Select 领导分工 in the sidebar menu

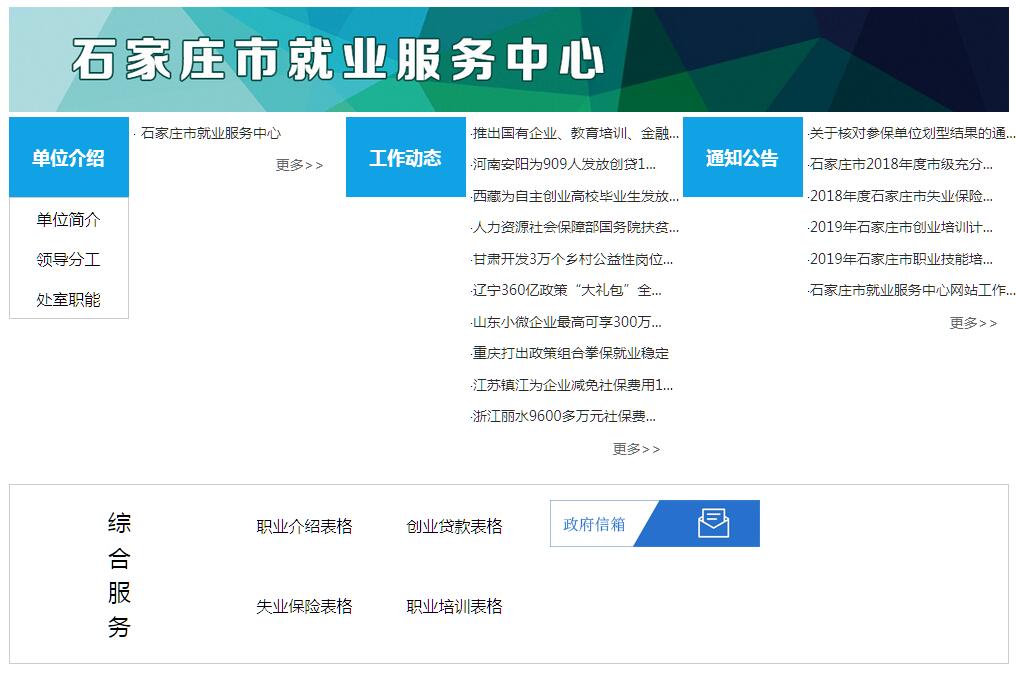tap(68, 260)
